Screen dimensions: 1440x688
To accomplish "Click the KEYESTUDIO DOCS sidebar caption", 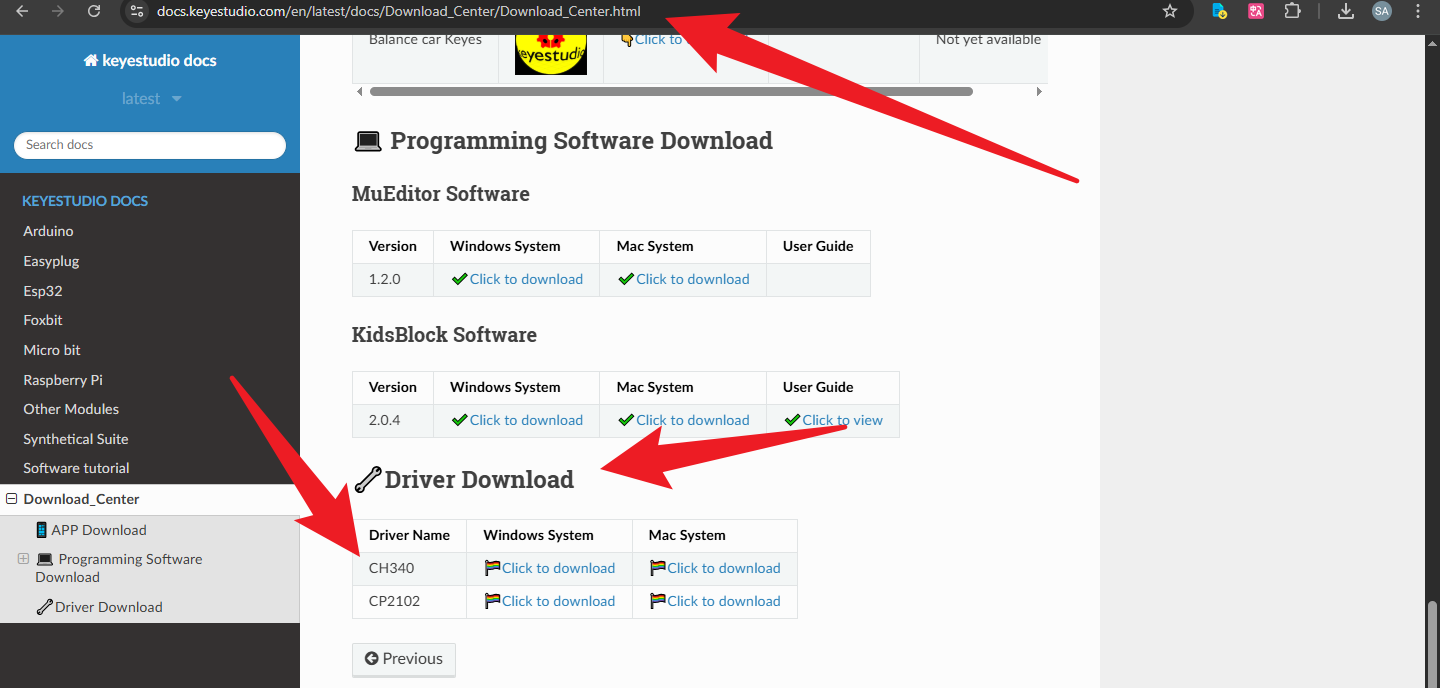I will tap(85, 201).
